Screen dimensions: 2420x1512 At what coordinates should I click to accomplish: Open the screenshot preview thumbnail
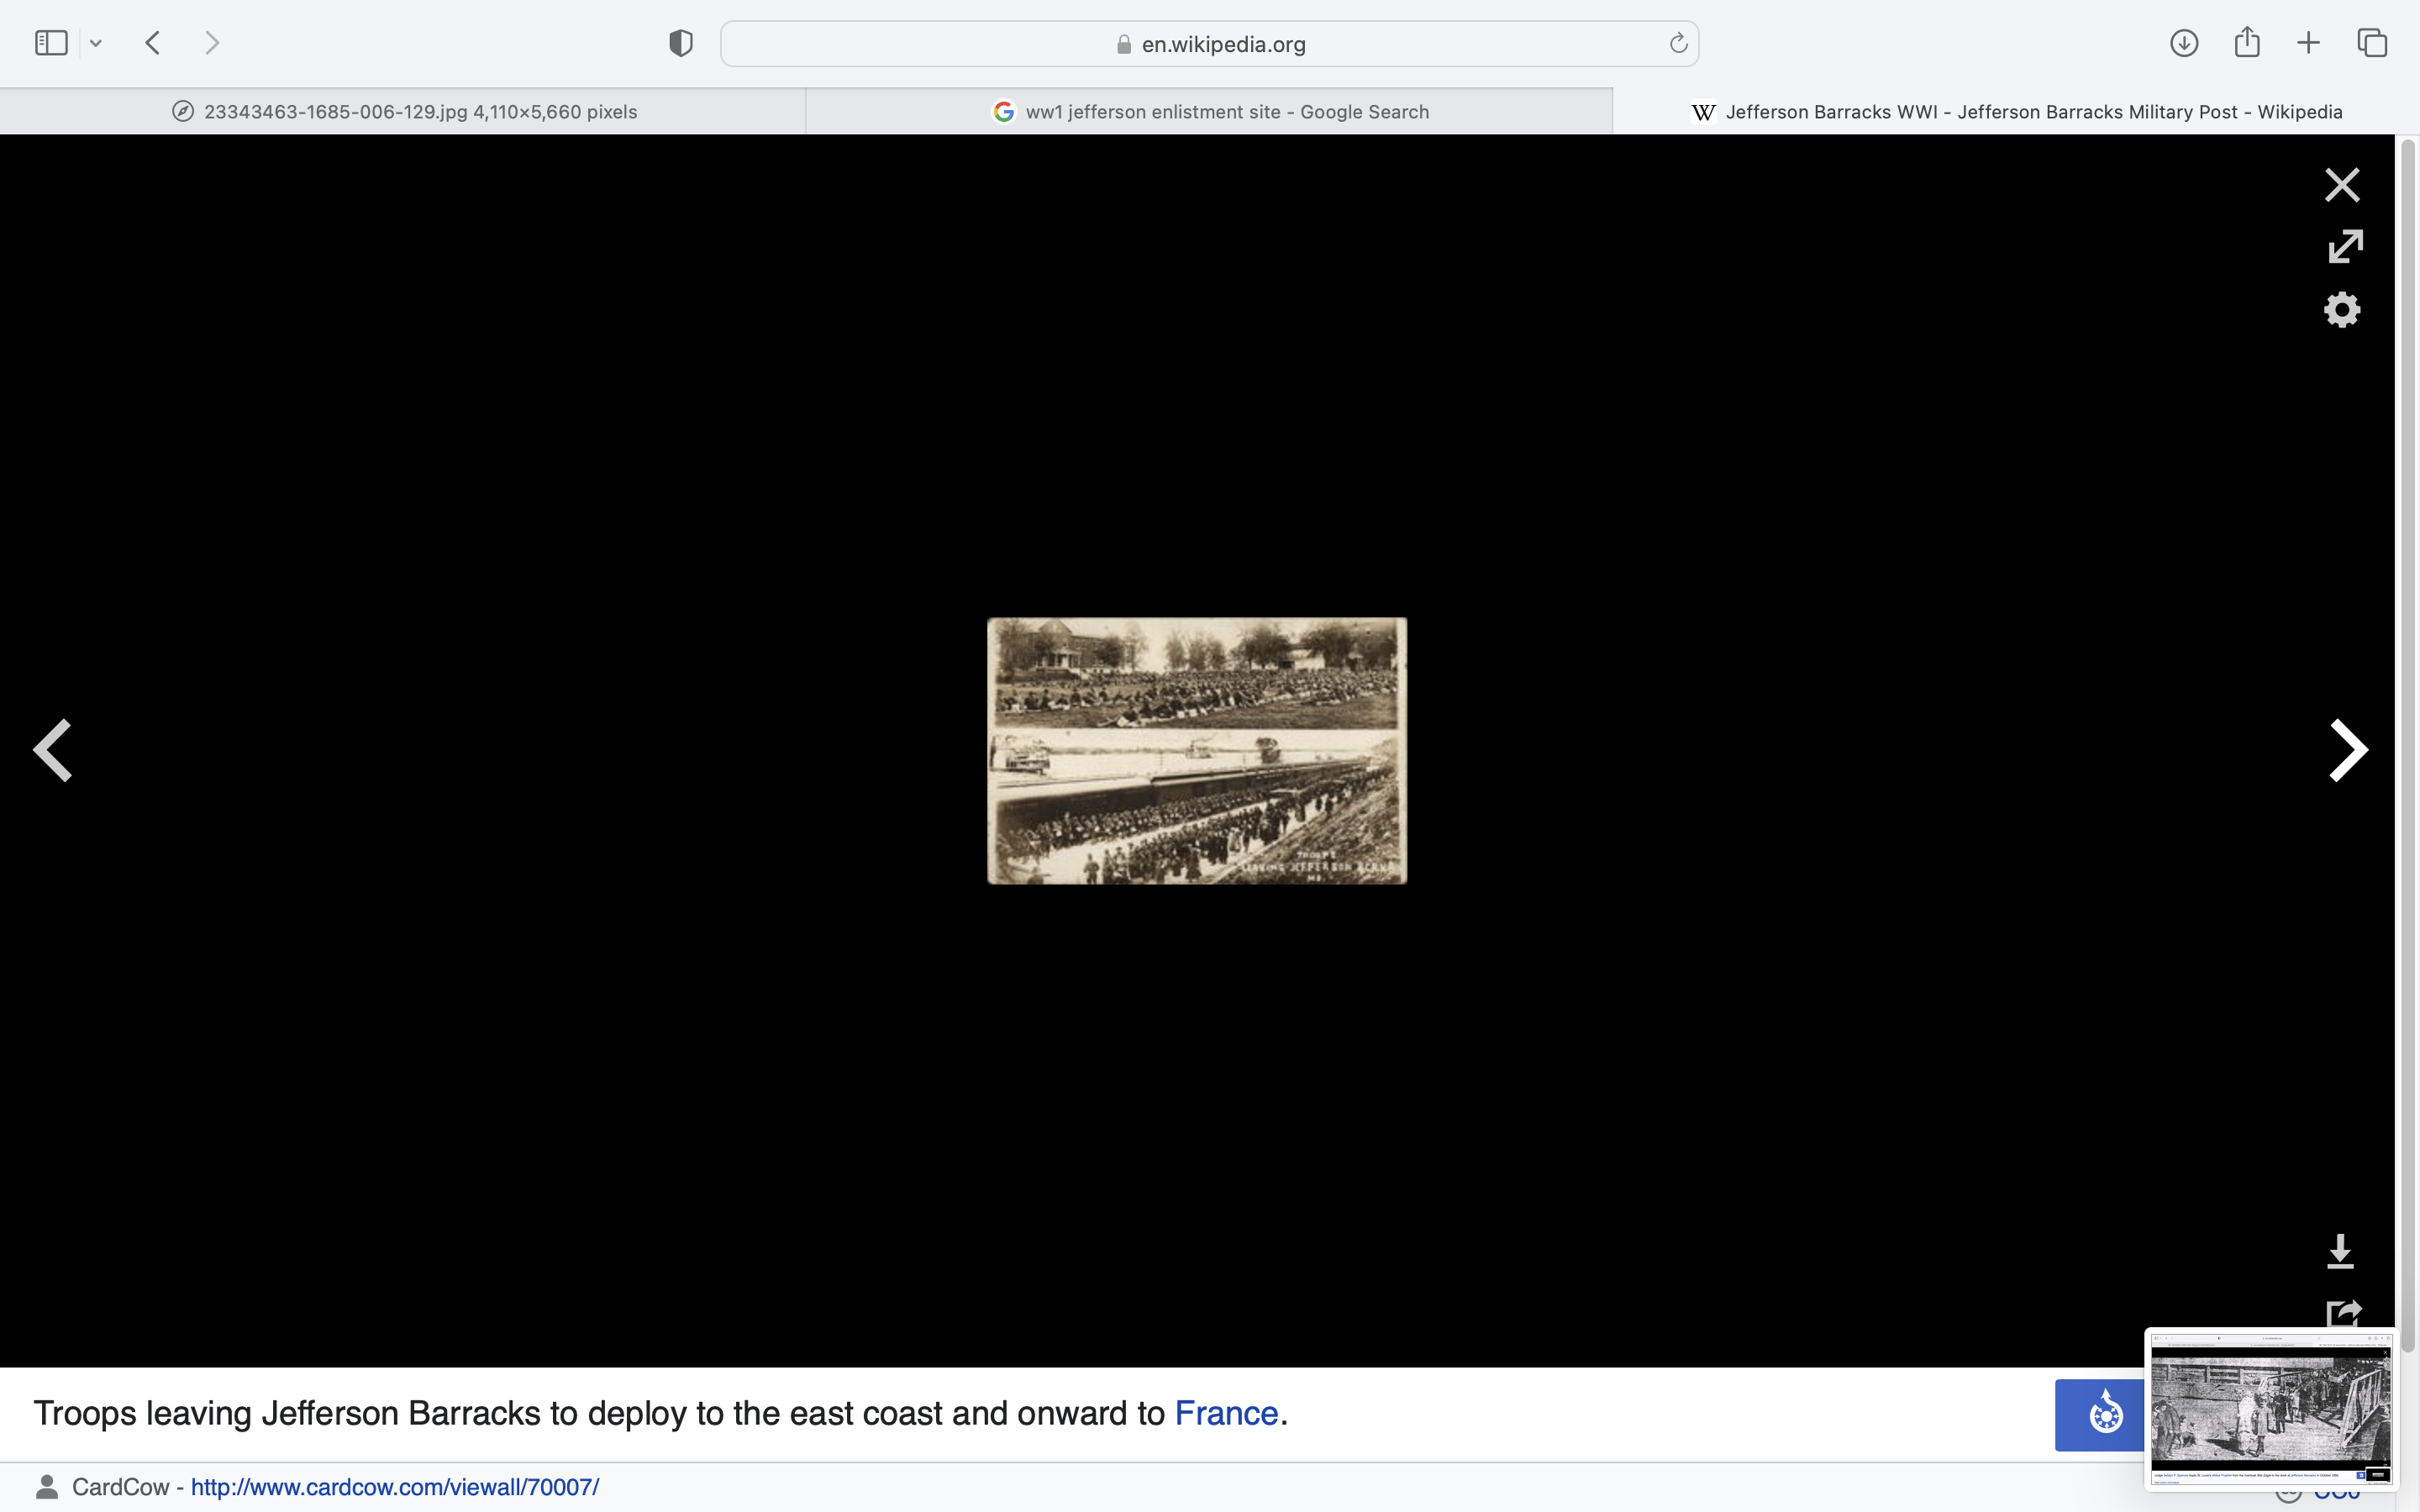(x=2270, y=1410)
